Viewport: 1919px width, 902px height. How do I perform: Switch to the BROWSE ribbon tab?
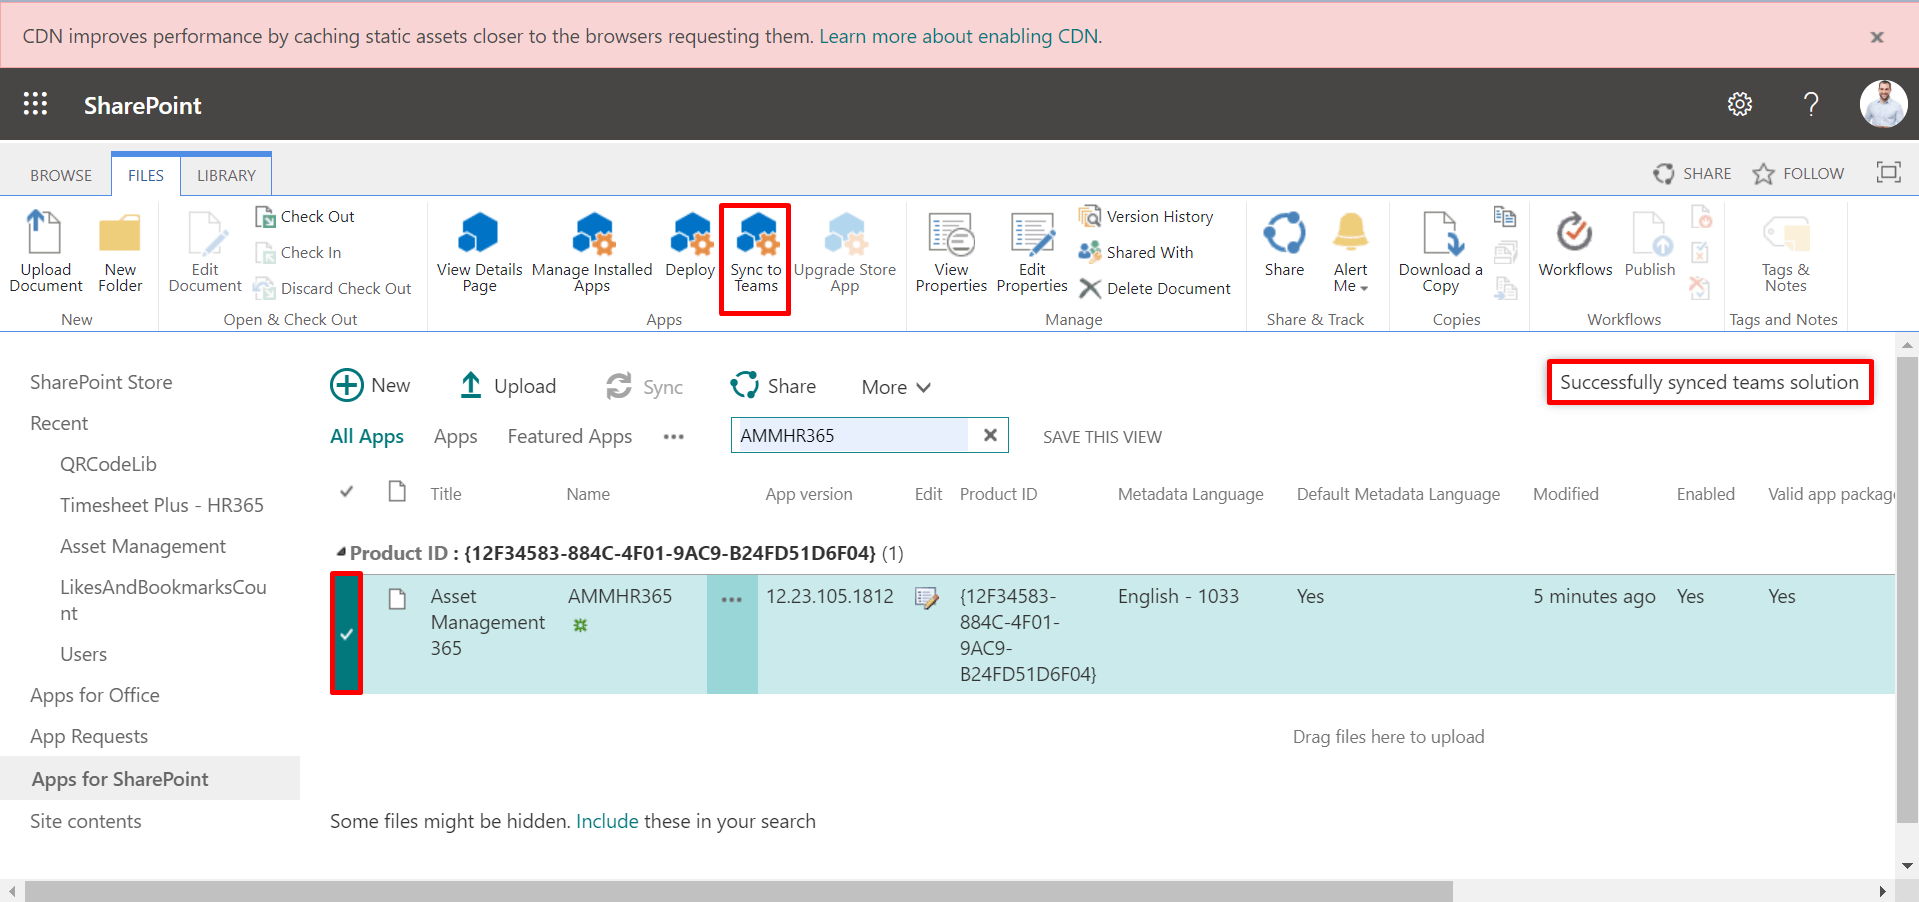tap(61, 175)
